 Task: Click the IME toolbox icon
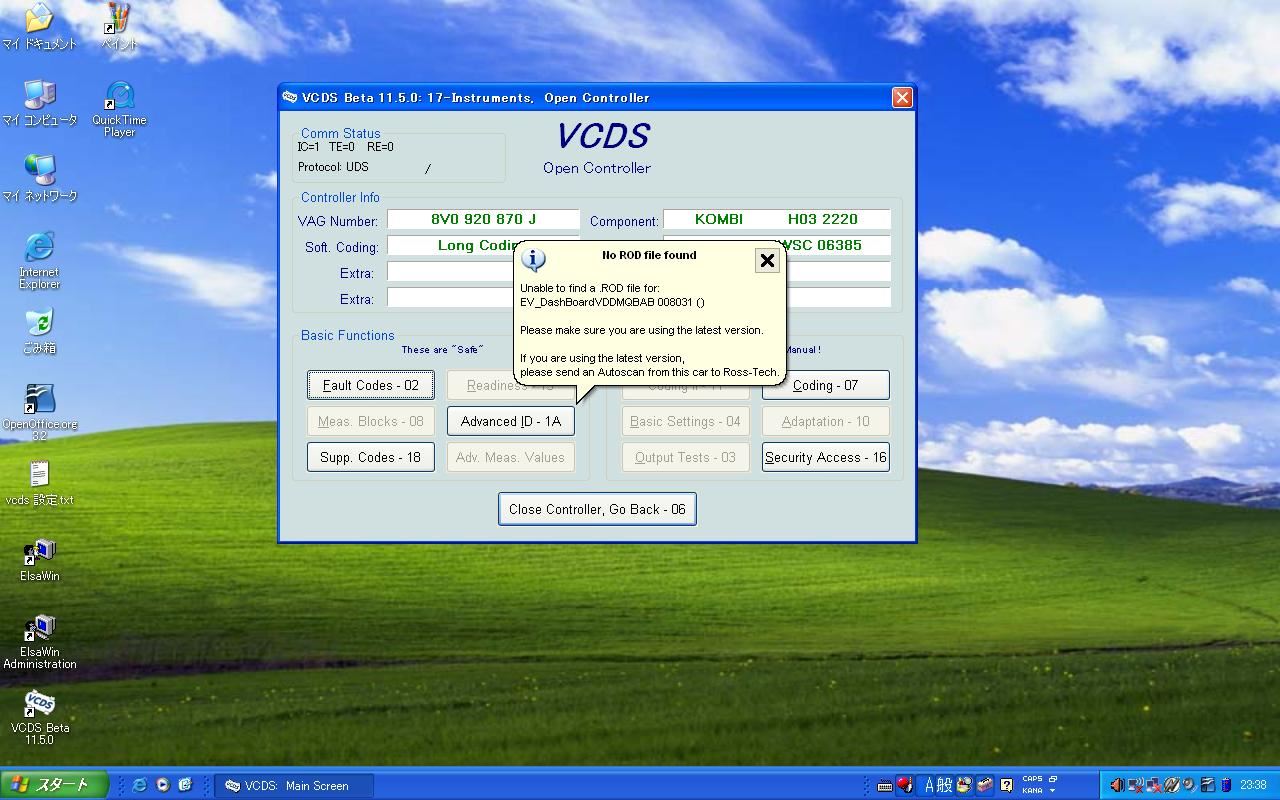pyautogui.click(x=984, y=785)
